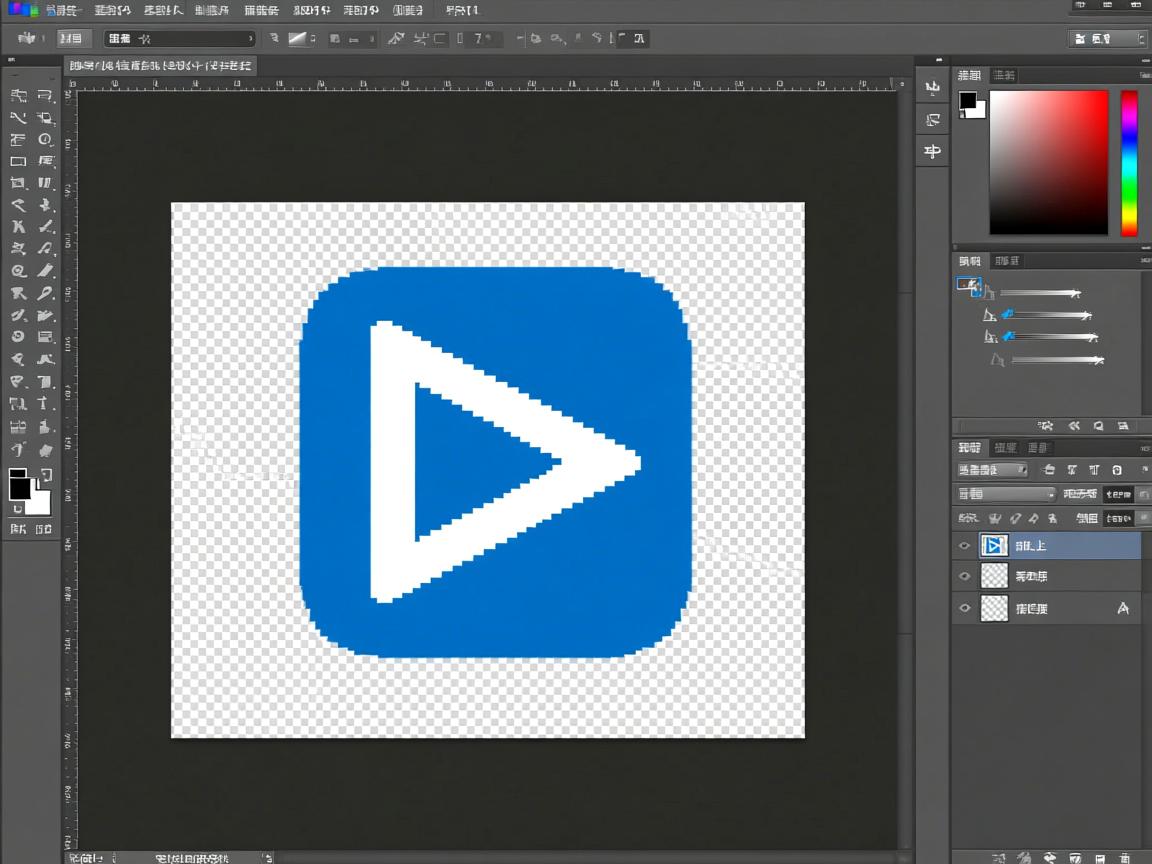Open the layer filter type dropdown in Layers panel
This screenshot has height=864, width=1152.
click(x=992, y=470)
